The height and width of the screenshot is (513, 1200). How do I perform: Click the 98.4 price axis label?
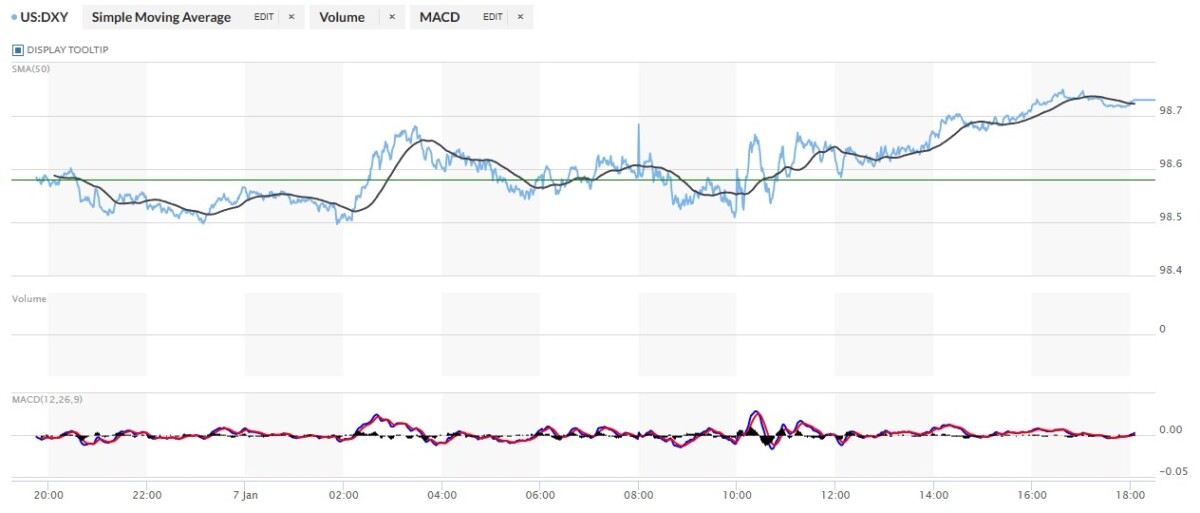click(x=1171, y=270)
